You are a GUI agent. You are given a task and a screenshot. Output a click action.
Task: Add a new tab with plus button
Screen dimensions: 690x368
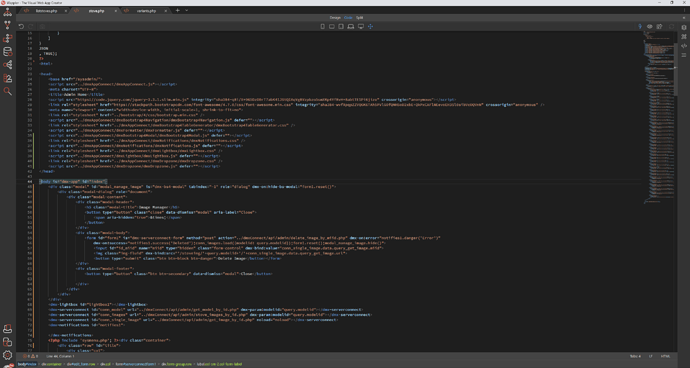[x=178, y=11]
